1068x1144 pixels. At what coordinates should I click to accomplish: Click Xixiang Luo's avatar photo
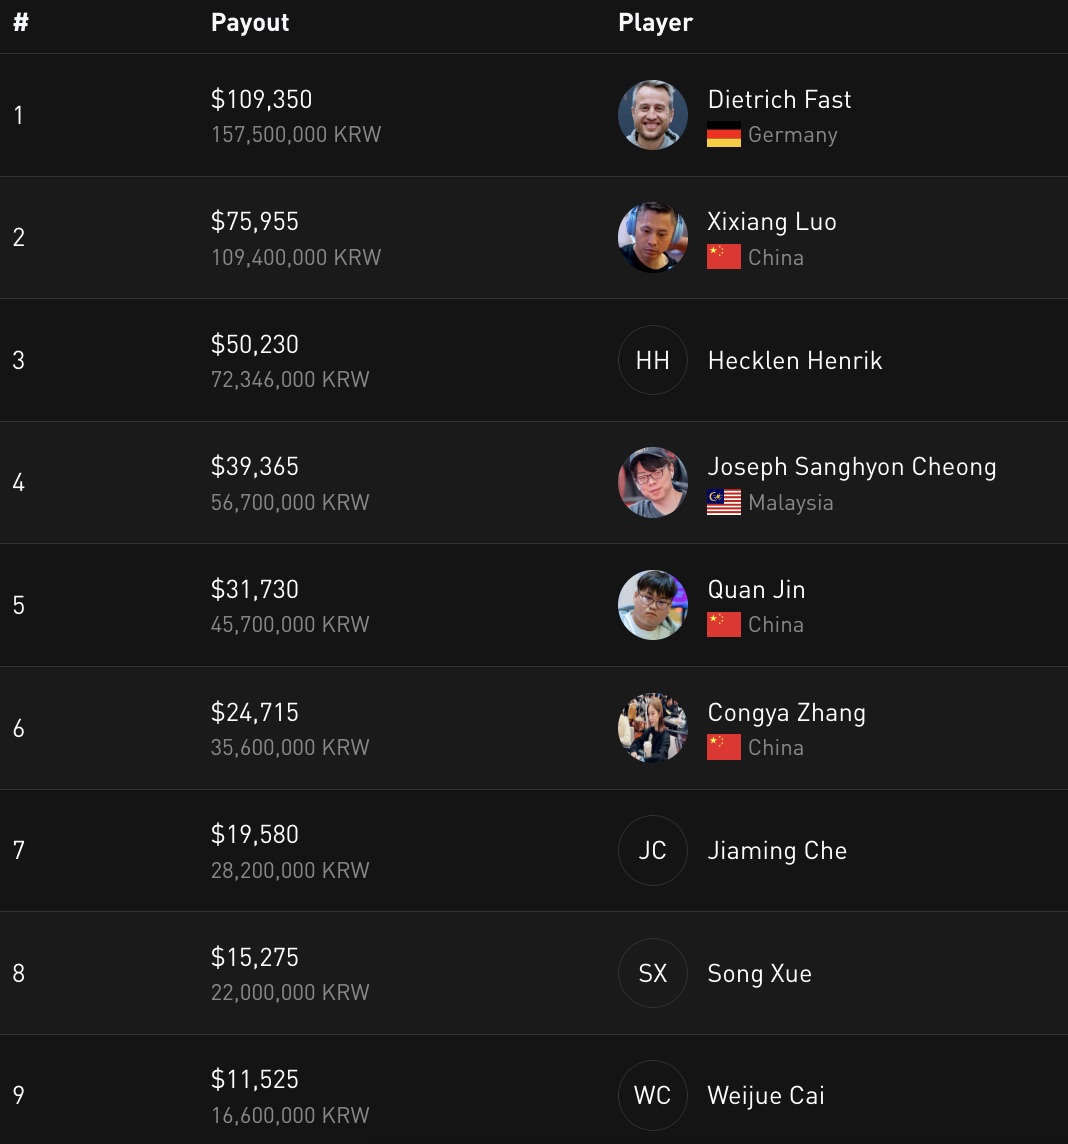click(x=652, y=238)
